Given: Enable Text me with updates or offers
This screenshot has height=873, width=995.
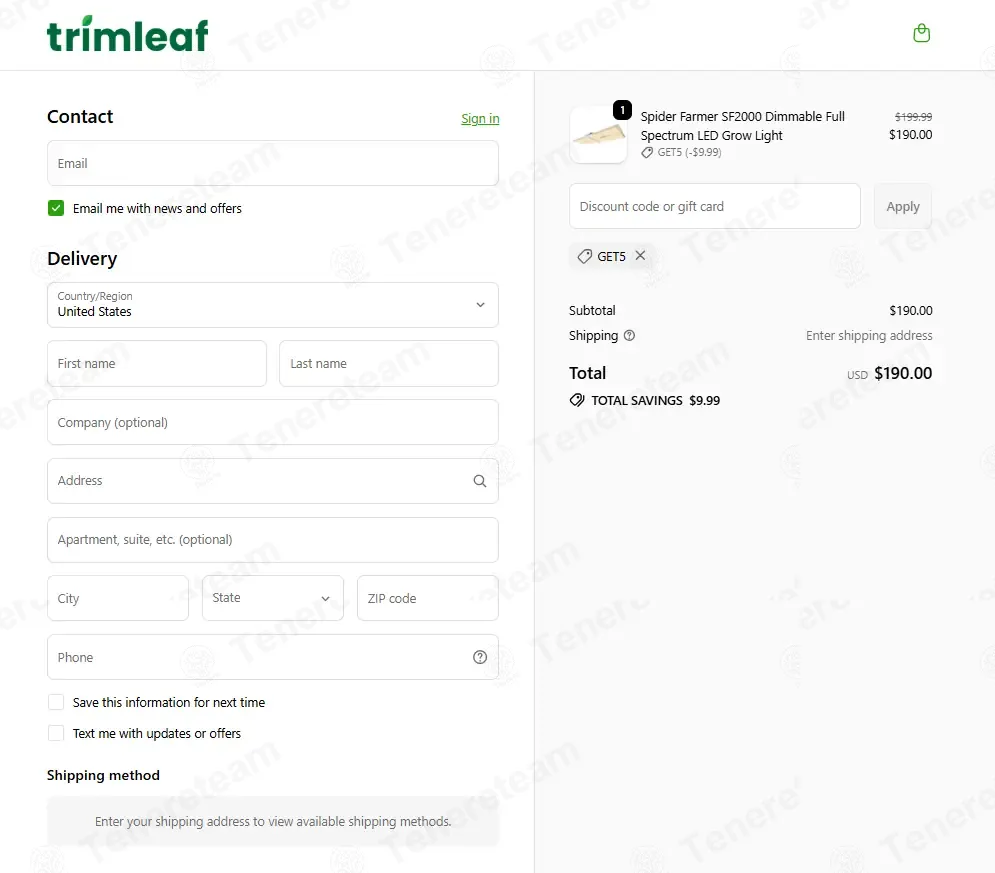Looking at the screenshot, I should (56, 733).
